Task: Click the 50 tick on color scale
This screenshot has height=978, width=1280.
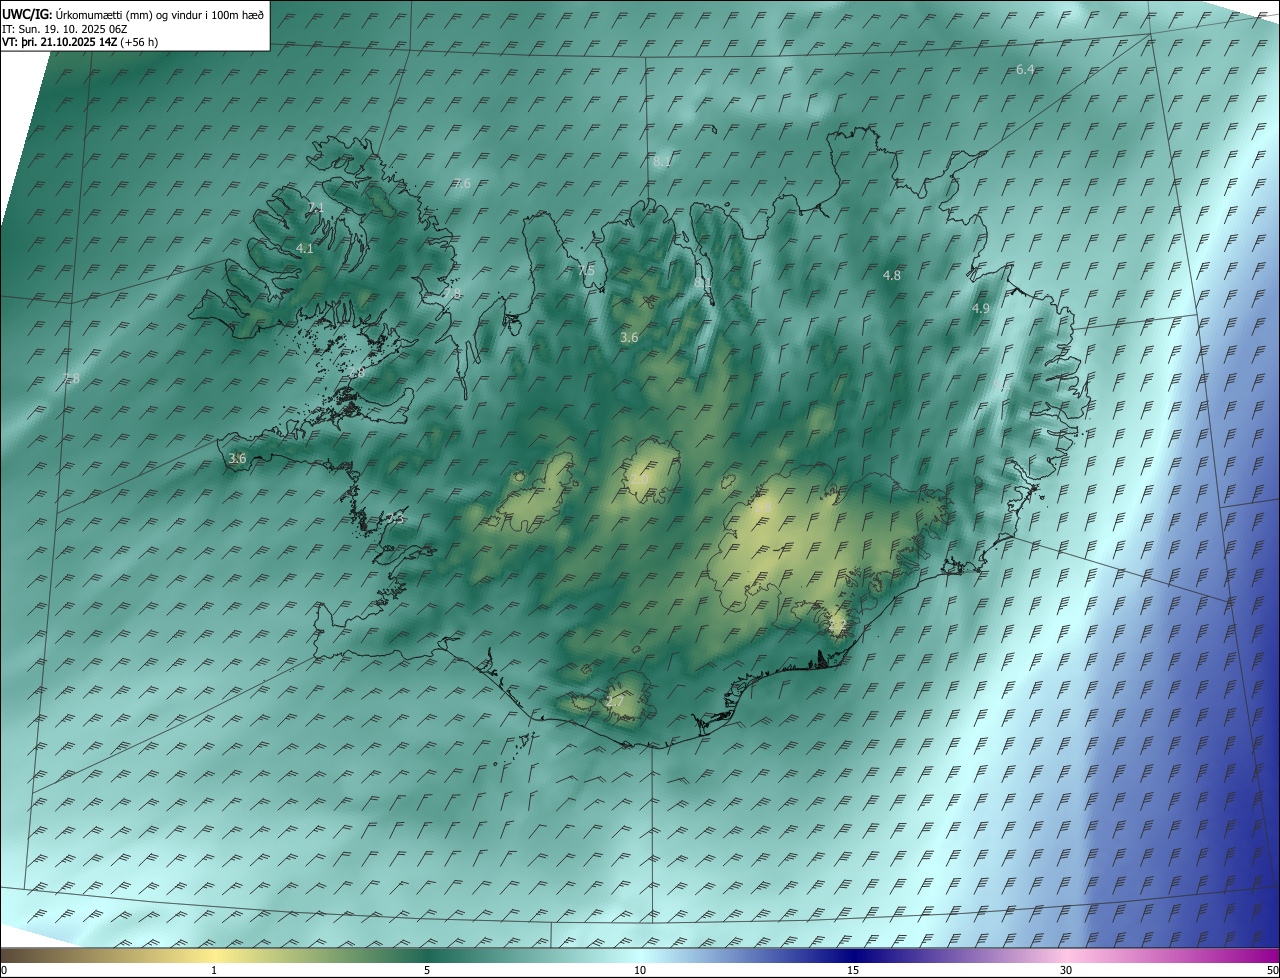Action: click(1272, 971)
